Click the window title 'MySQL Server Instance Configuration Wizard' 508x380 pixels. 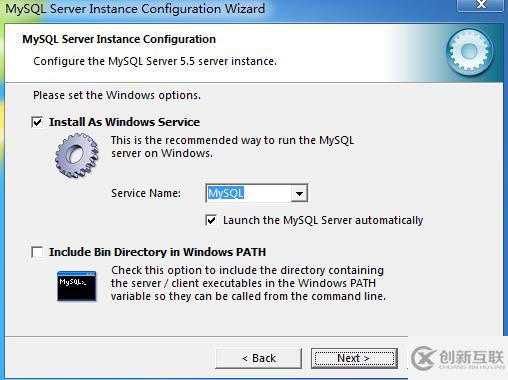pos(135,9)
